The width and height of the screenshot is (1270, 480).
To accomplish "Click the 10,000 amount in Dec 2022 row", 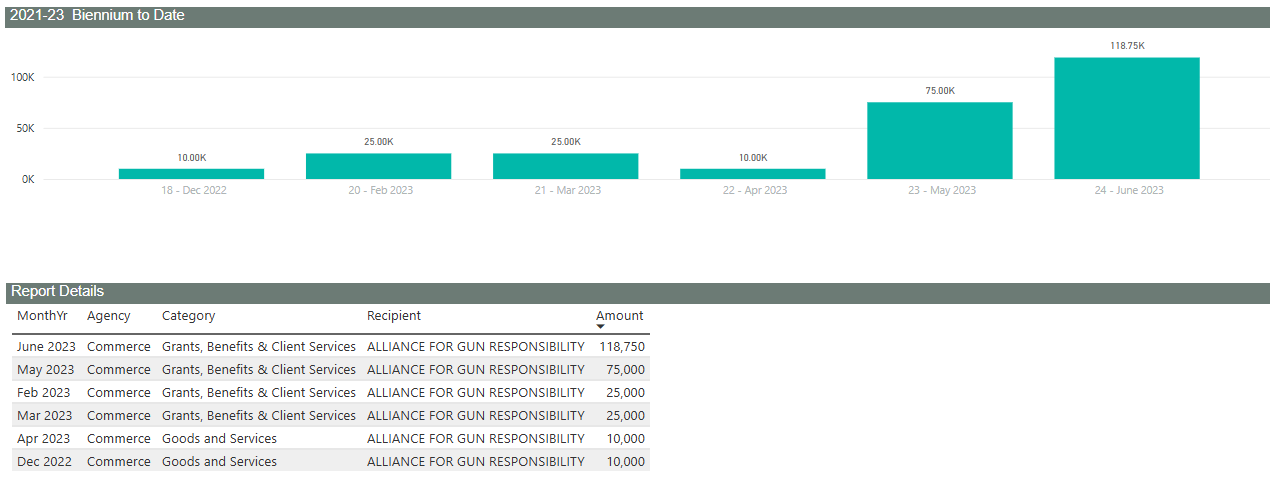I will 626,462.
